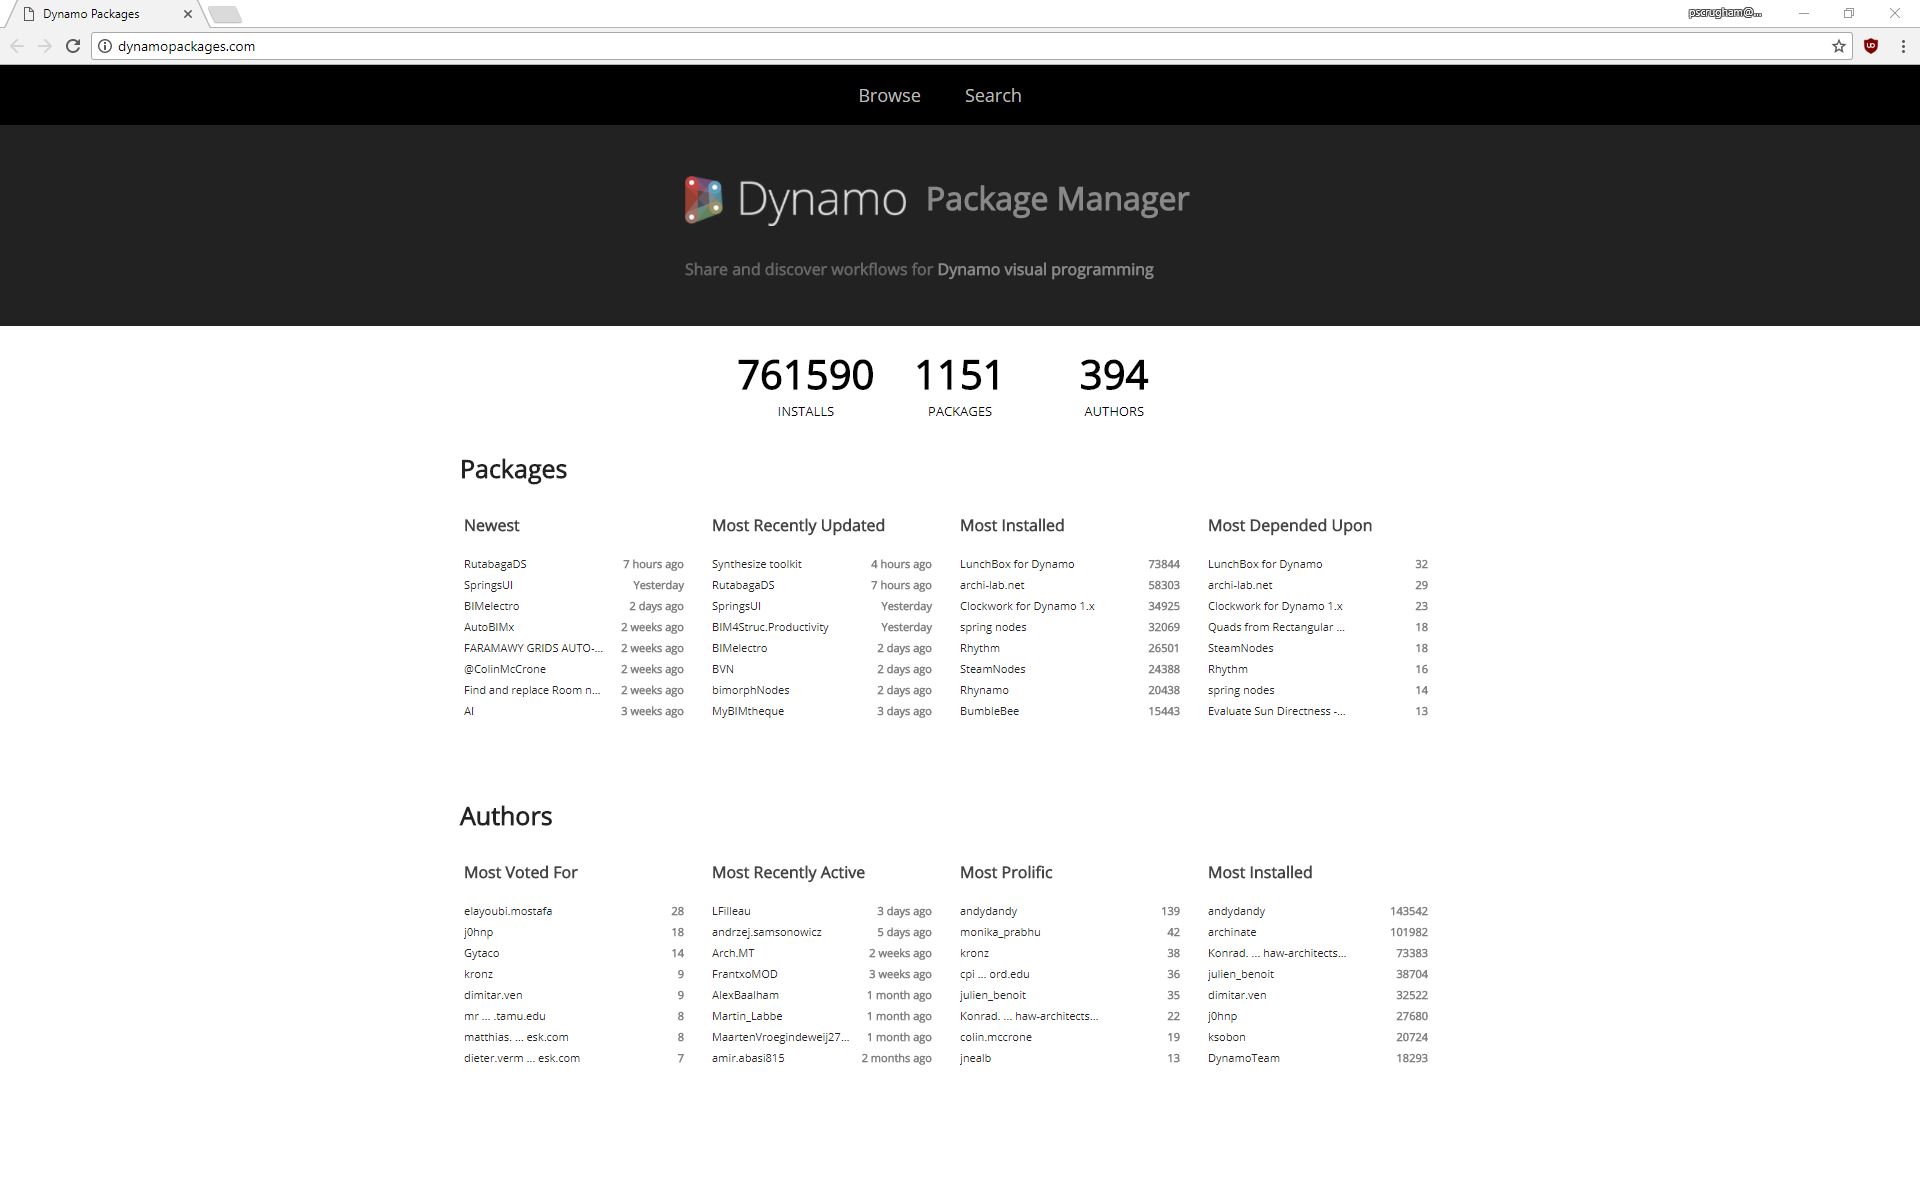This screenshot has width=1920, height=1200.
Task: Open author Martin_Labbe
Action: (747, 1016)
